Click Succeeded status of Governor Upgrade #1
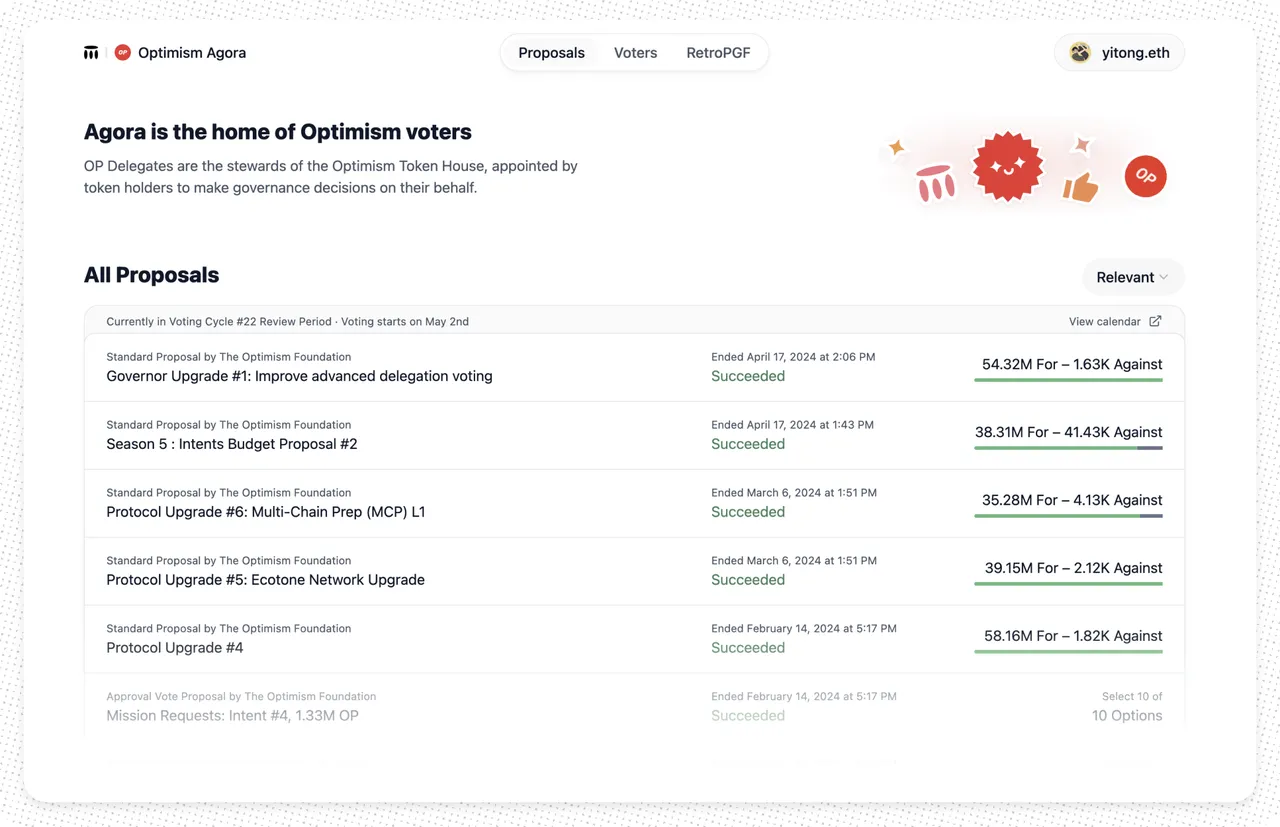This screenshot has height=827, width=1280. click(x=748, y=376)
